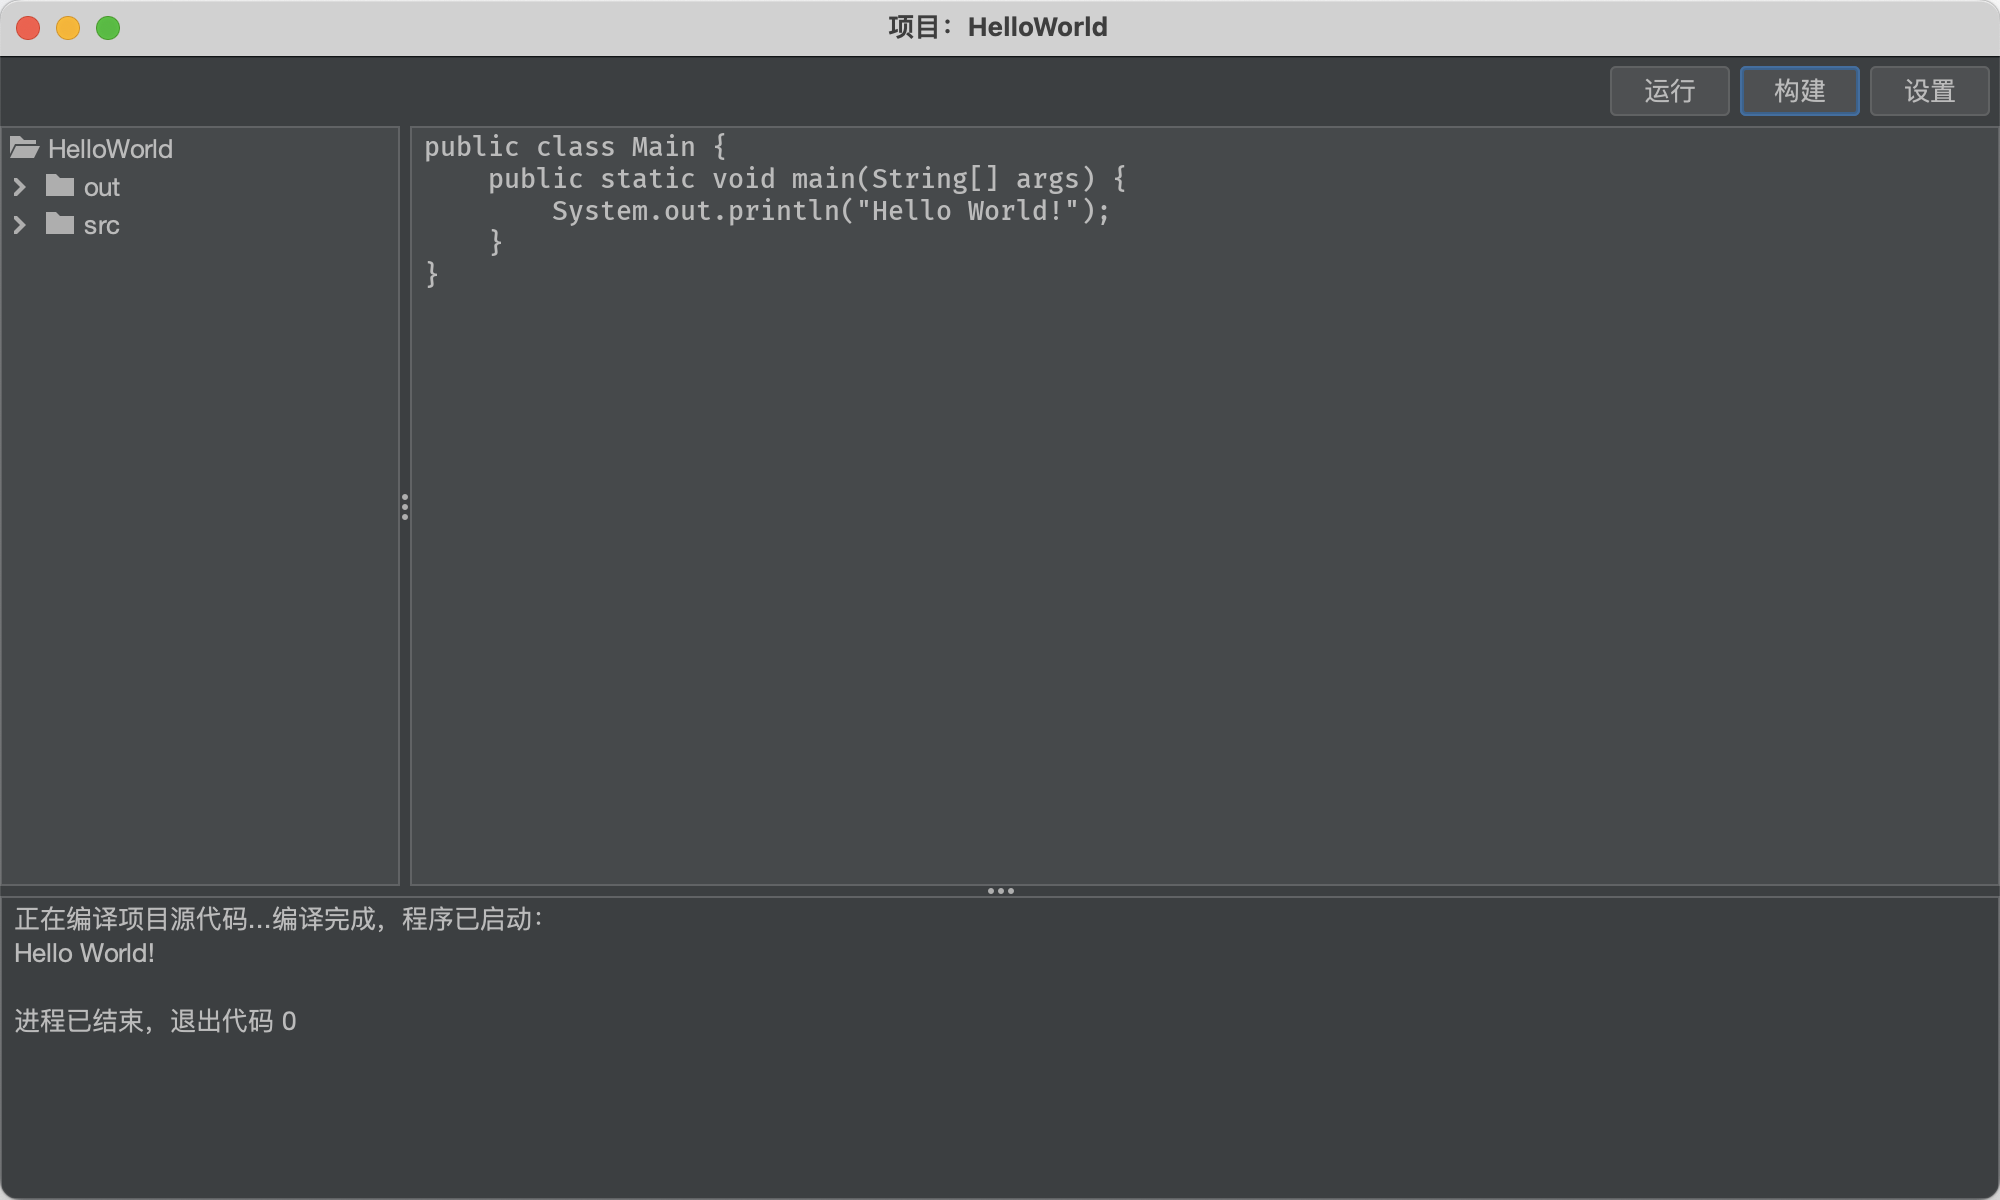The image size is (2000, 1200).
Task: Click the window title '项目: HelloWorld'
Action: click(998, 27)
